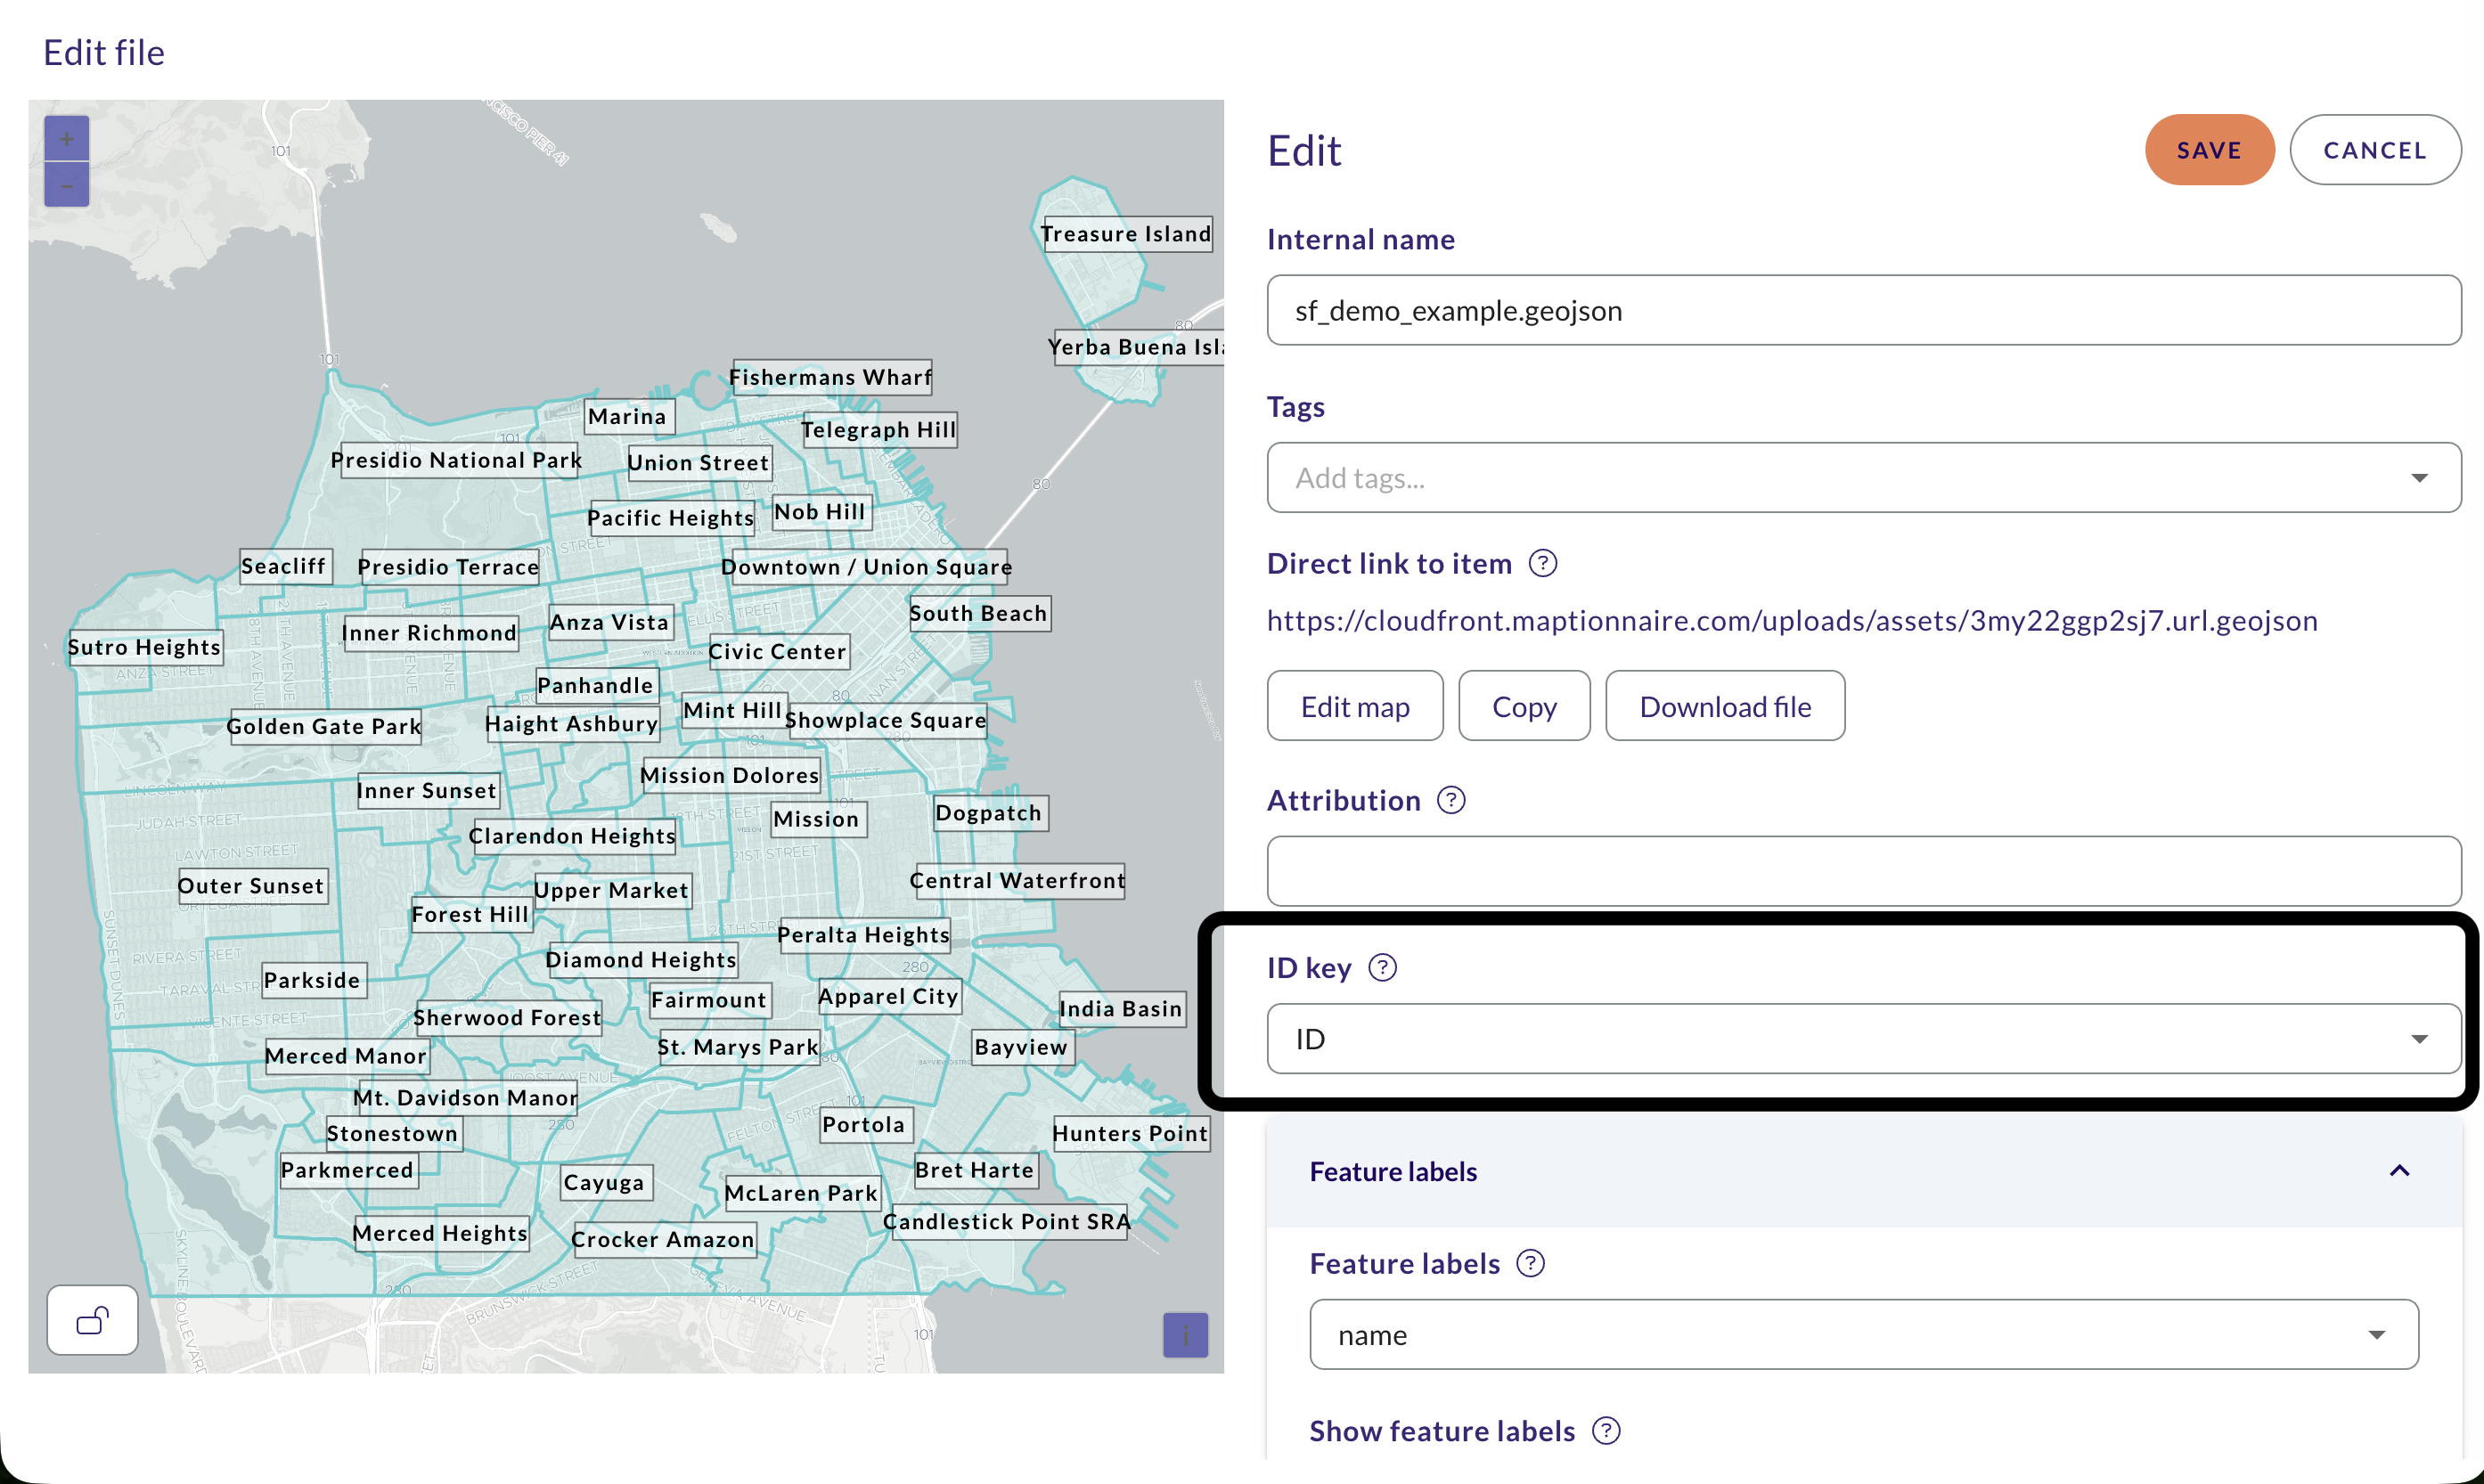Click the Dogpatch map label
2484x1484 pixels.
click(989, 814)
